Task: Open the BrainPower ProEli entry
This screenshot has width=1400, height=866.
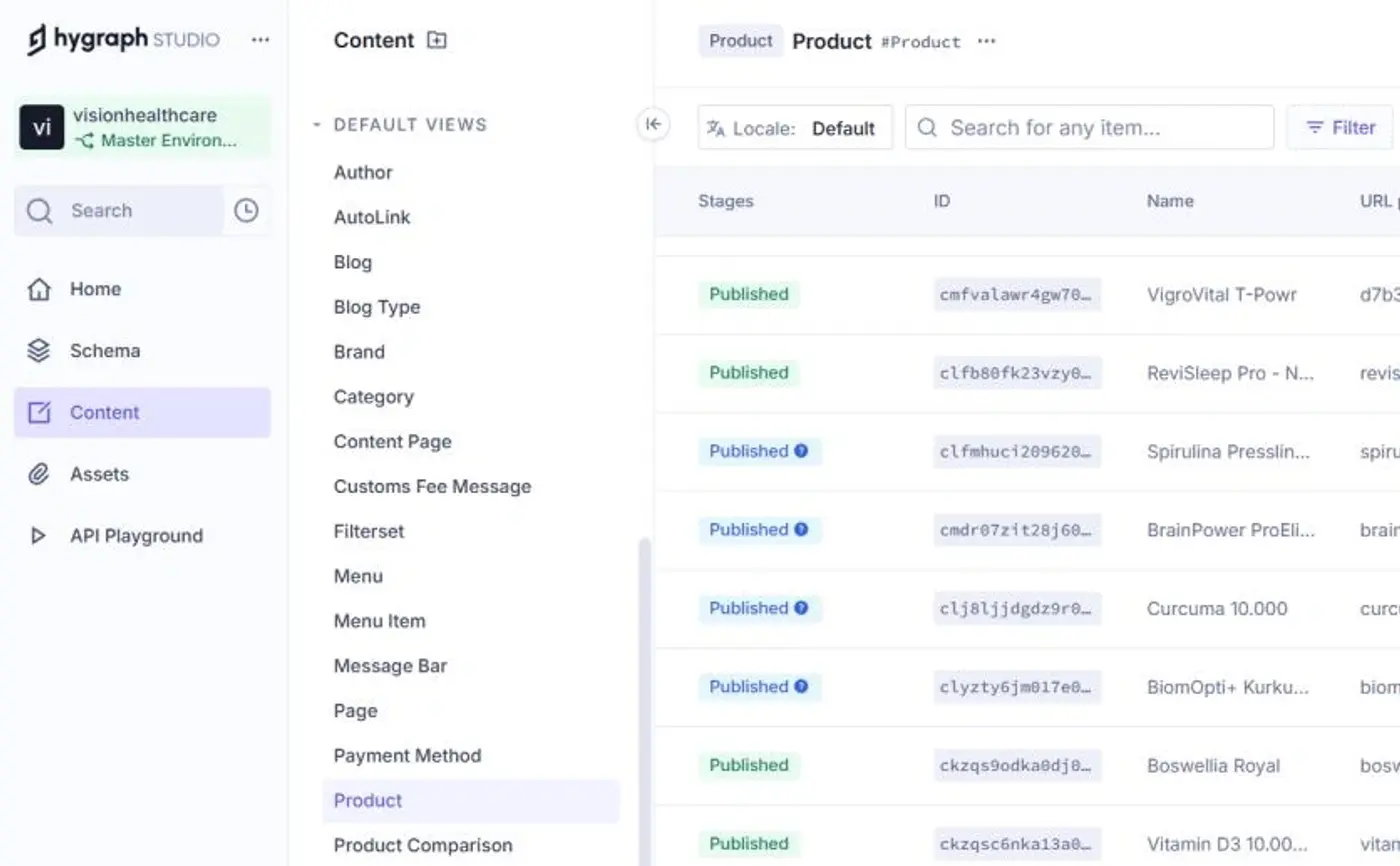Action: click(x=1231, y=530)
